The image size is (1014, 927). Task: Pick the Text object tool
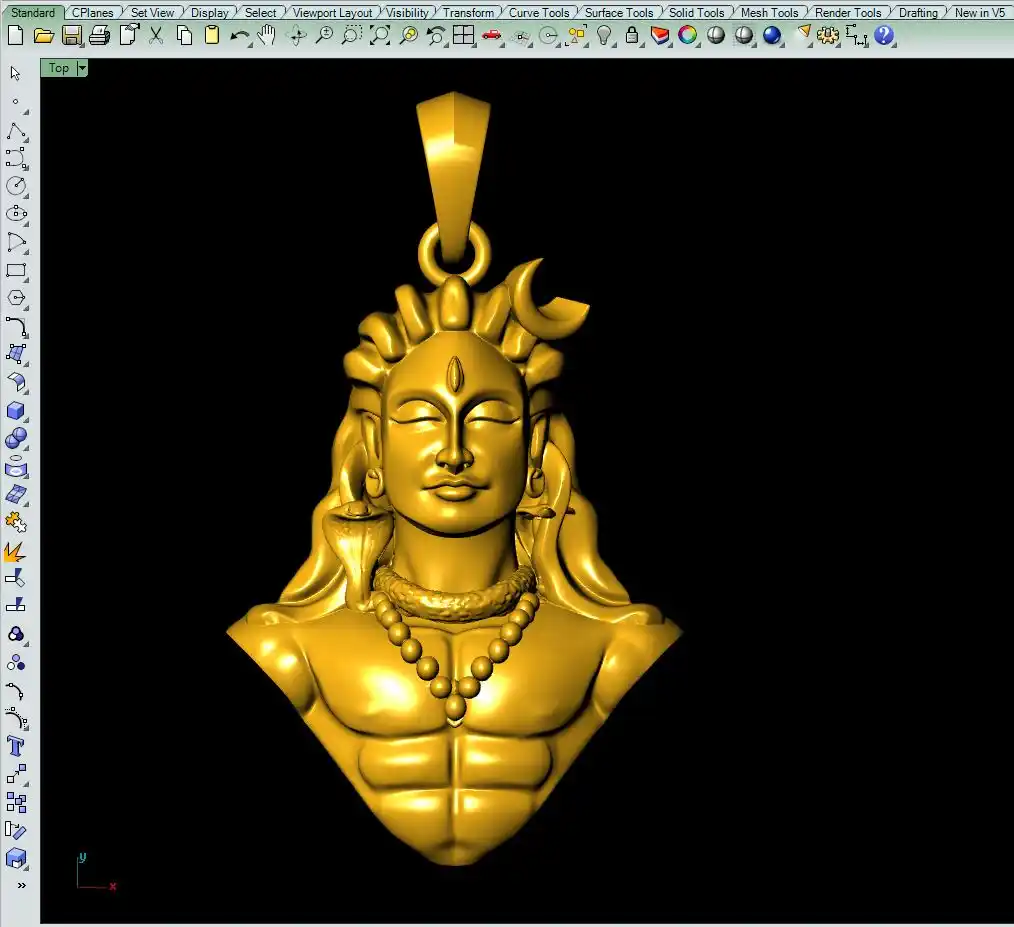coord(16,746)
